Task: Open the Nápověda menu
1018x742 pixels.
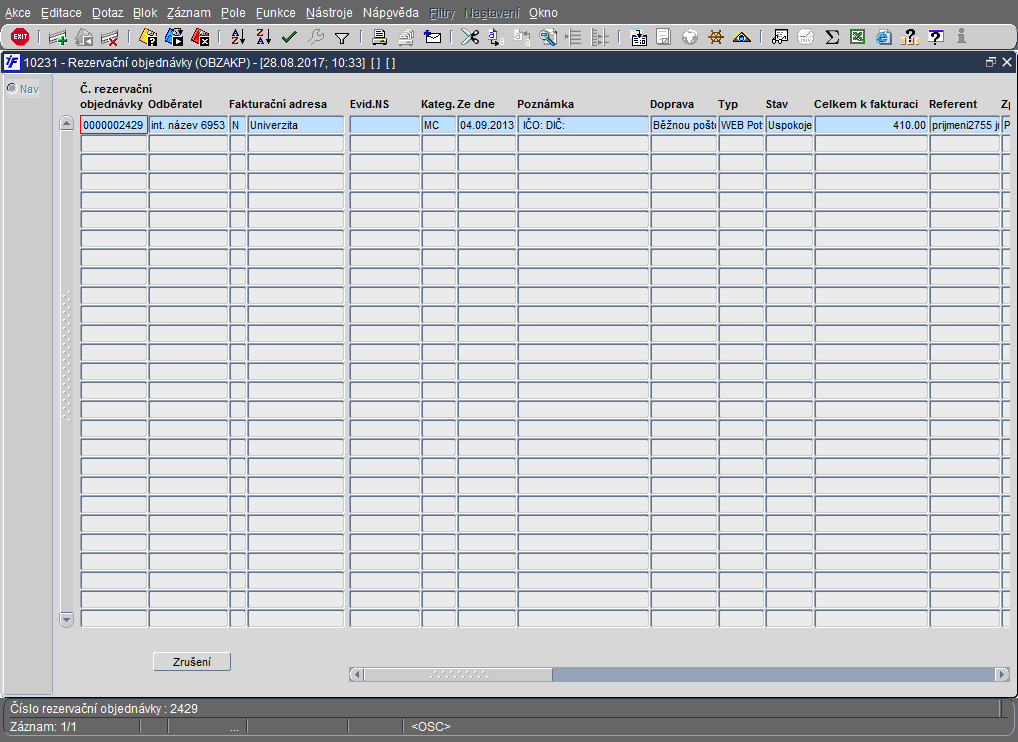Action: tap(391, 13)
